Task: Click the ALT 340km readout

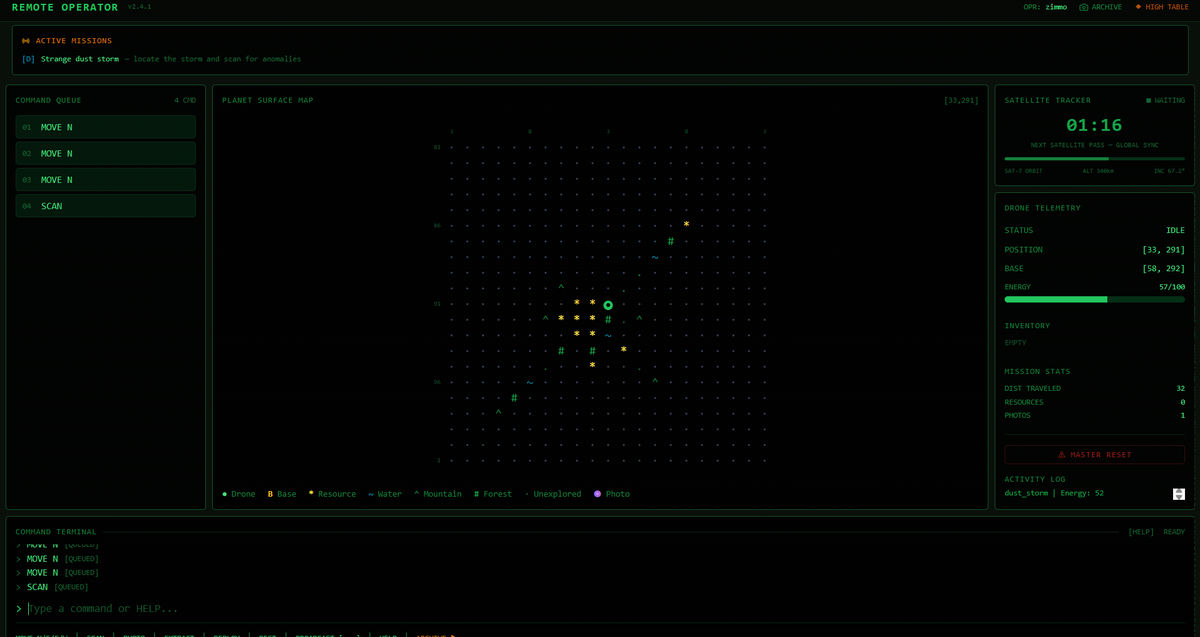Action: click(1098, 171)
